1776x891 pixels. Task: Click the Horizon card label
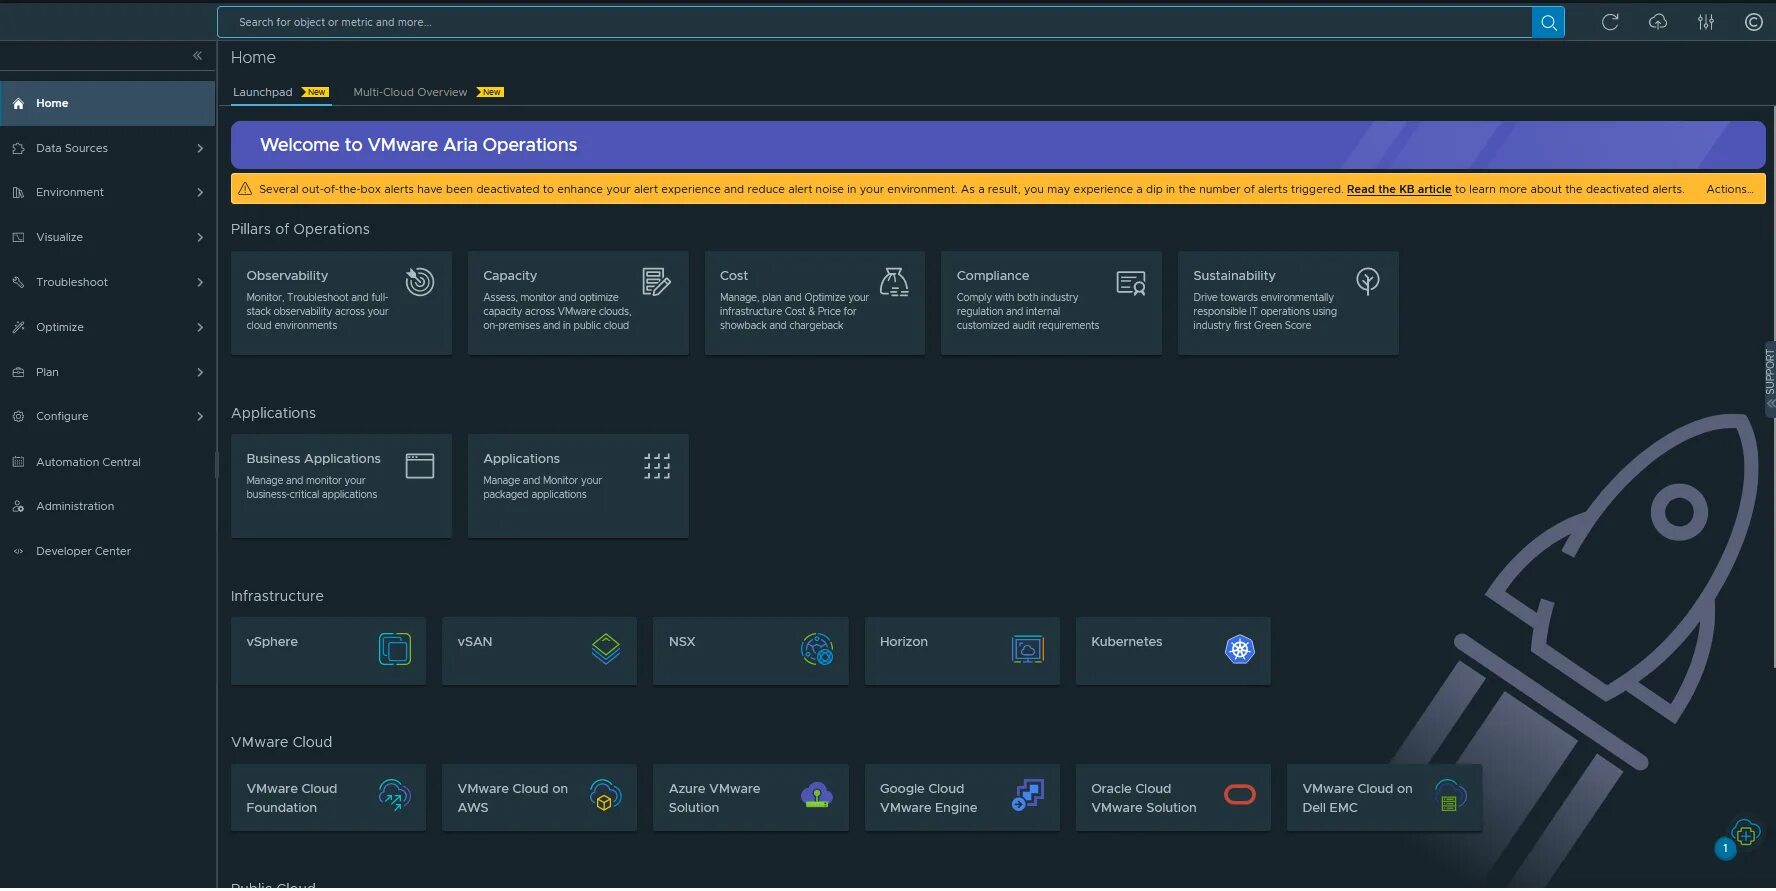(904, 642)
